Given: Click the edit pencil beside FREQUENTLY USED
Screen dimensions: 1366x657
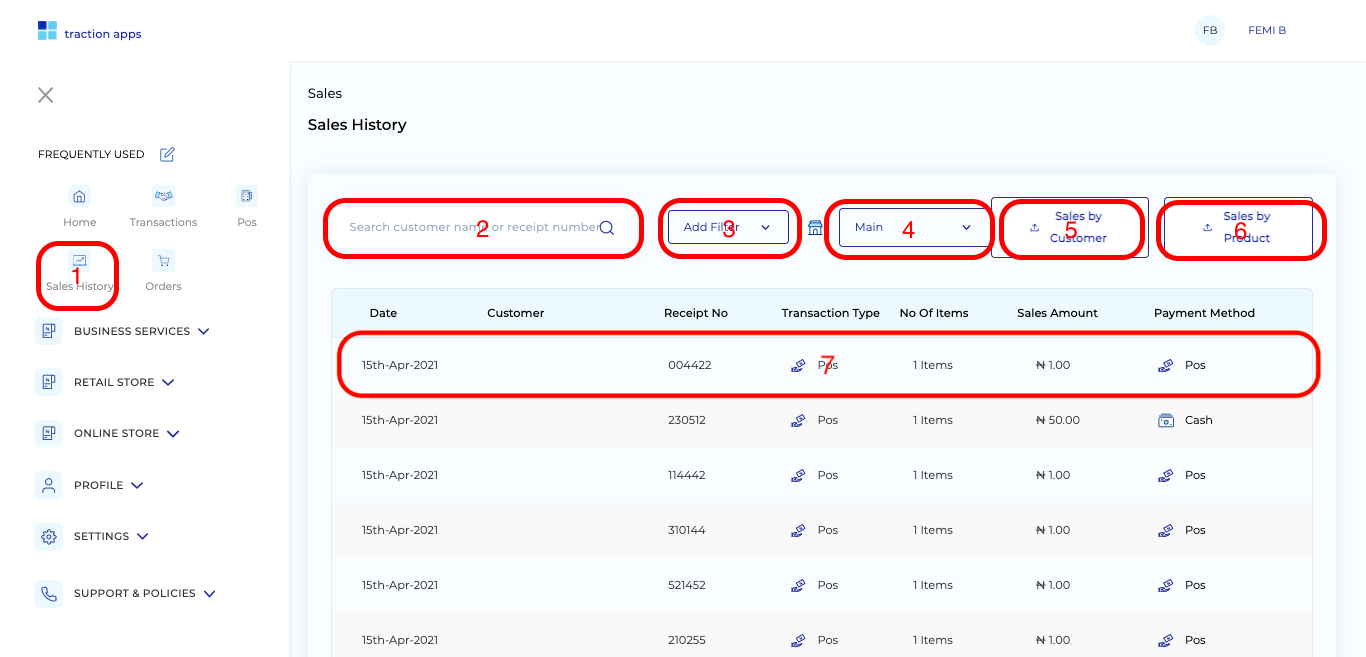Looking at the screenshot, I should (166, 154).
